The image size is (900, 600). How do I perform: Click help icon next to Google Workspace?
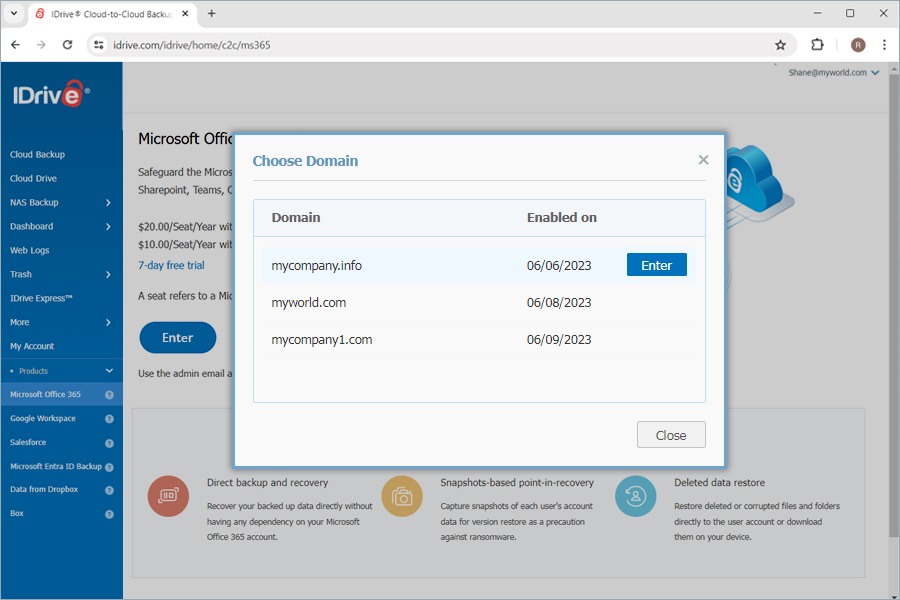pos(109,419)
